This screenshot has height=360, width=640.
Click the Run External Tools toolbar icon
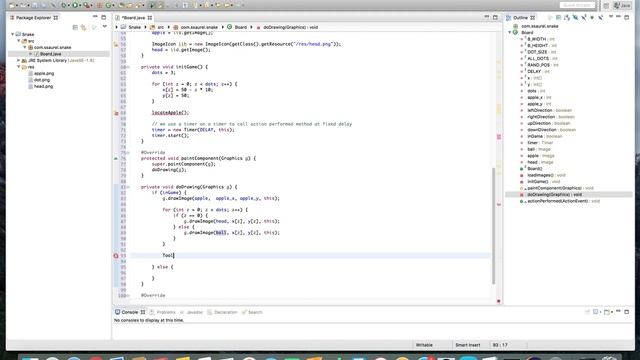pos(86,5)
